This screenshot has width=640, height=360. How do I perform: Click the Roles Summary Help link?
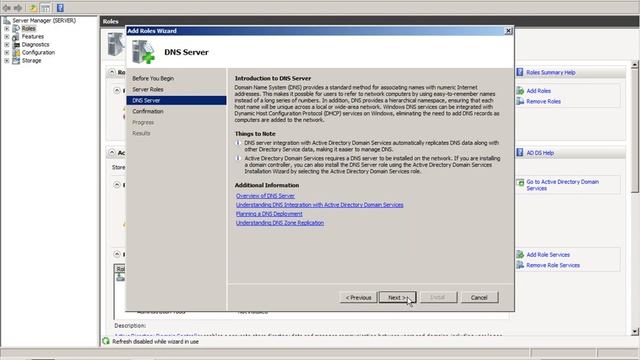click(x=551, y=73)
